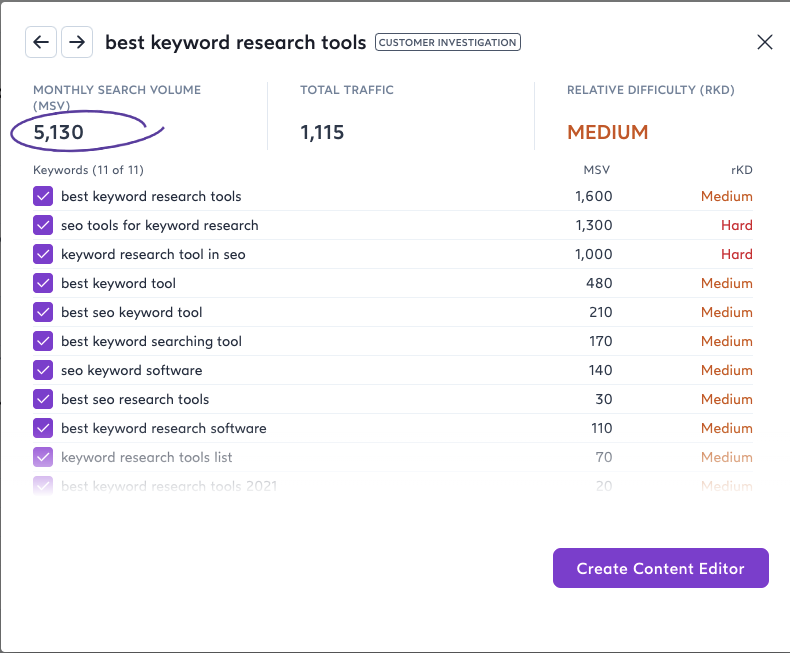Click Hard difficulty for 'keyword research tool in seo'
Image resolution: width=790 pixels, height=653 pixels.
click(737, 254)
